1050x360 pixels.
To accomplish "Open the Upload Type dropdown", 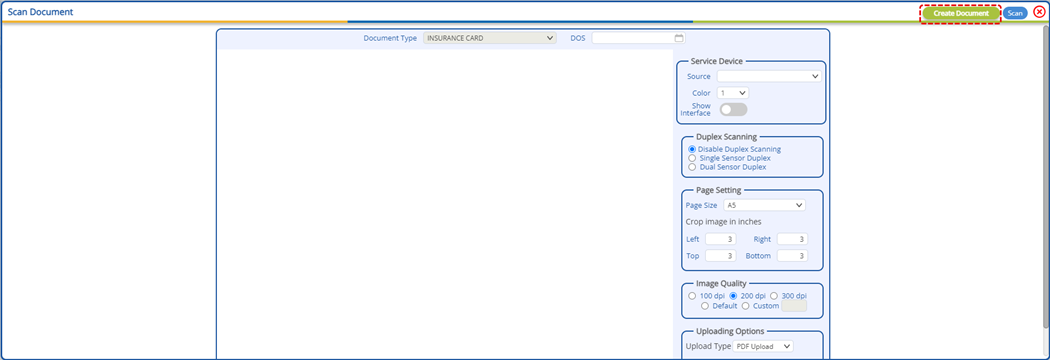I will coord(763,347).
